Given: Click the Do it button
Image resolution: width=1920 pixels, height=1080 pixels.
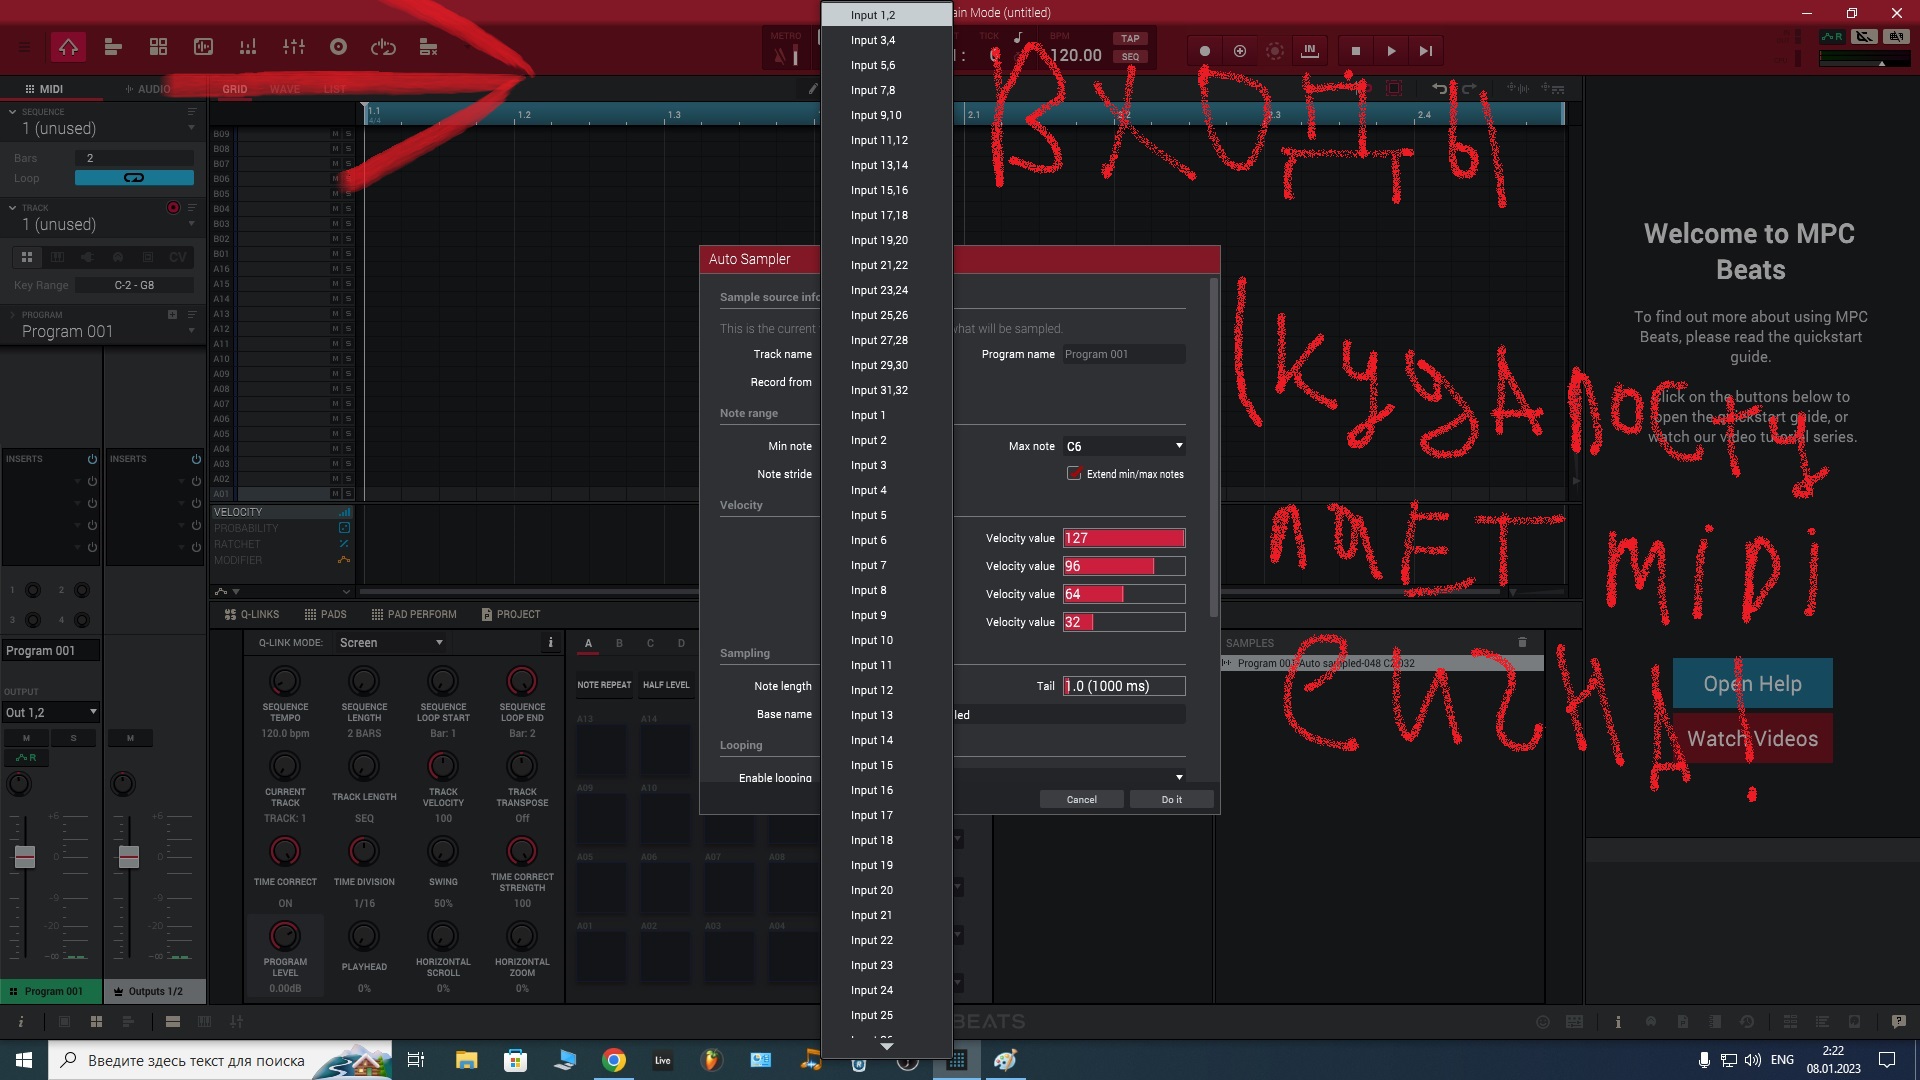Looking at the screenshot, I should pos(1171,799).
